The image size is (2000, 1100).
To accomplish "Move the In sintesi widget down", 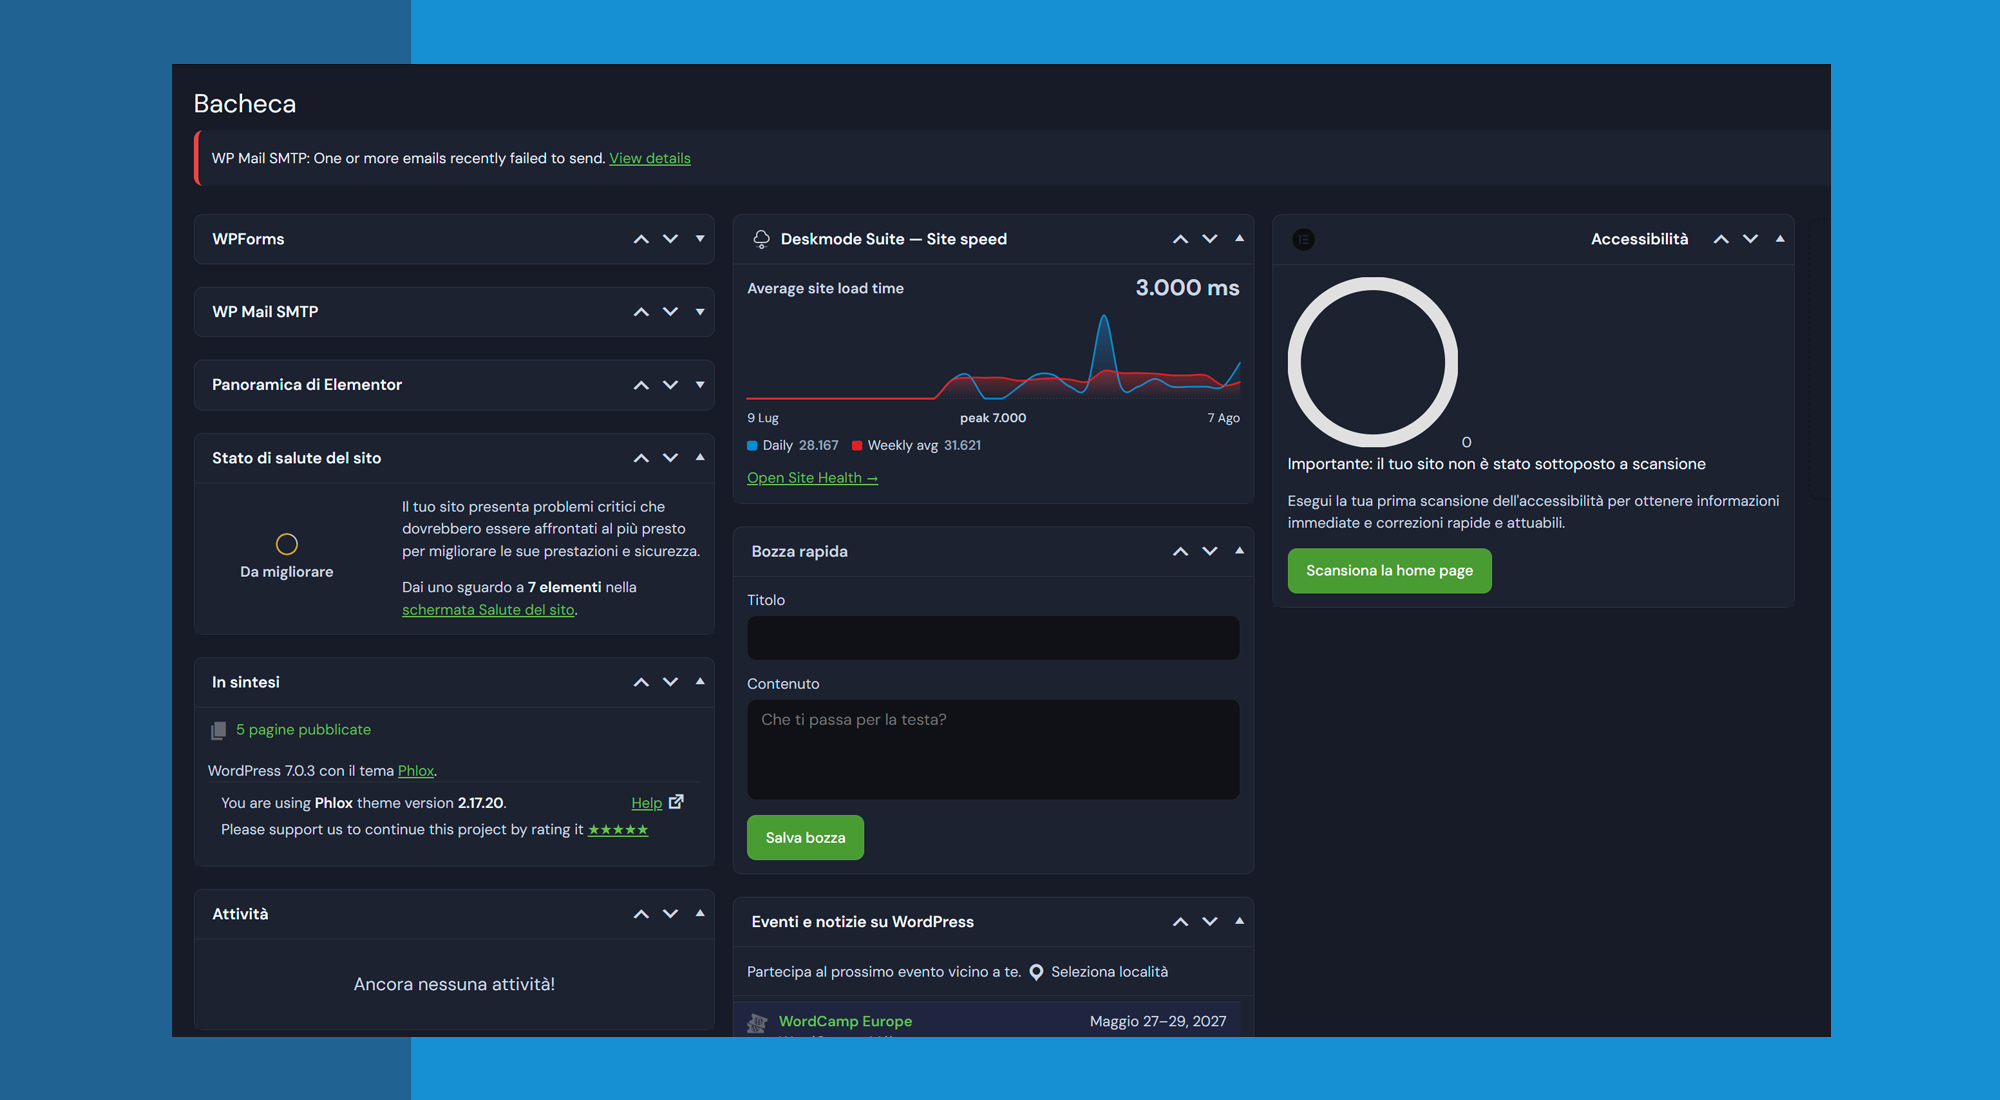I will (x=671, y=682).
